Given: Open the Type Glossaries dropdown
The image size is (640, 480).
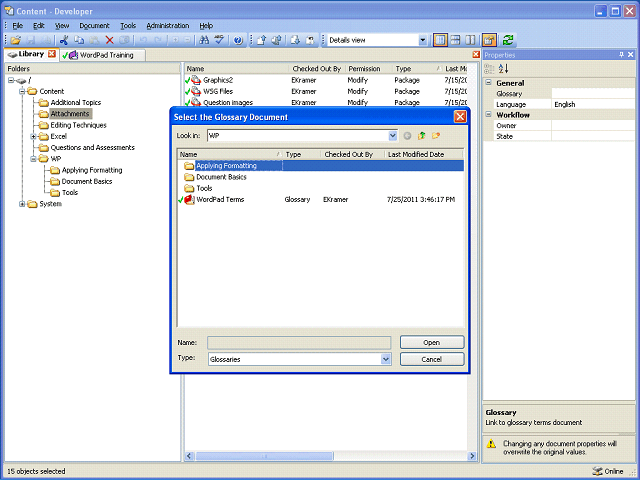Looking at the screenshot, I should pyautogui.click(x=386, y=359).
